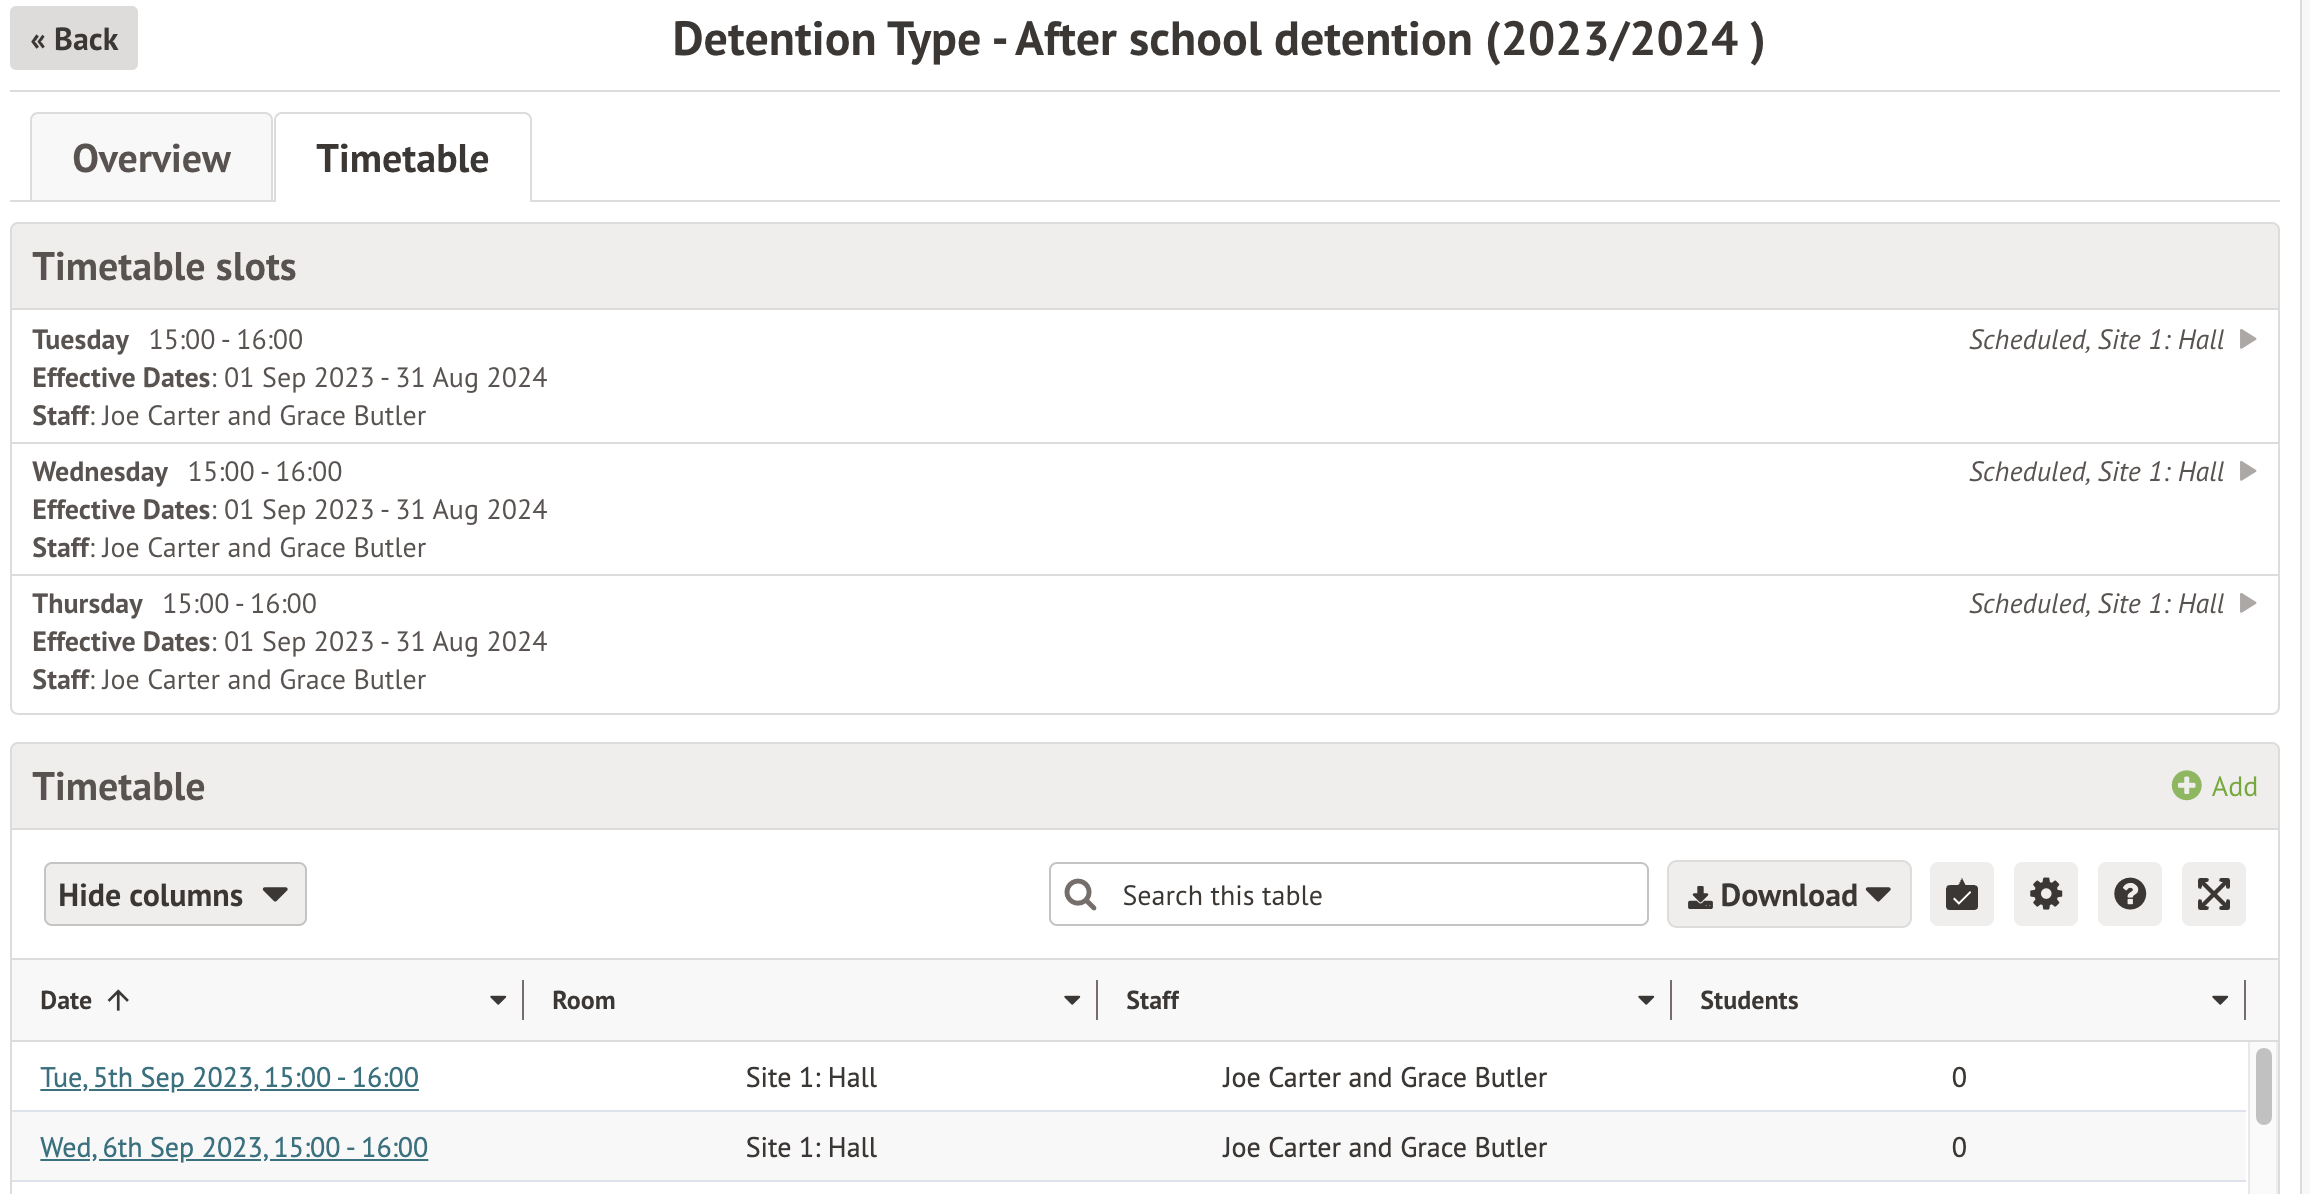
Task: Open Staff column dropdown arrow
Action: point(1646,1000)
